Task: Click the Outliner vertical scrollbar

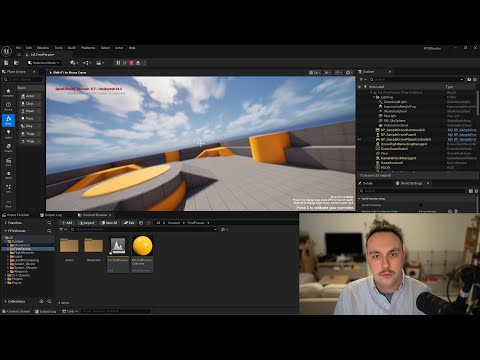Action: (x=478, y=103)
